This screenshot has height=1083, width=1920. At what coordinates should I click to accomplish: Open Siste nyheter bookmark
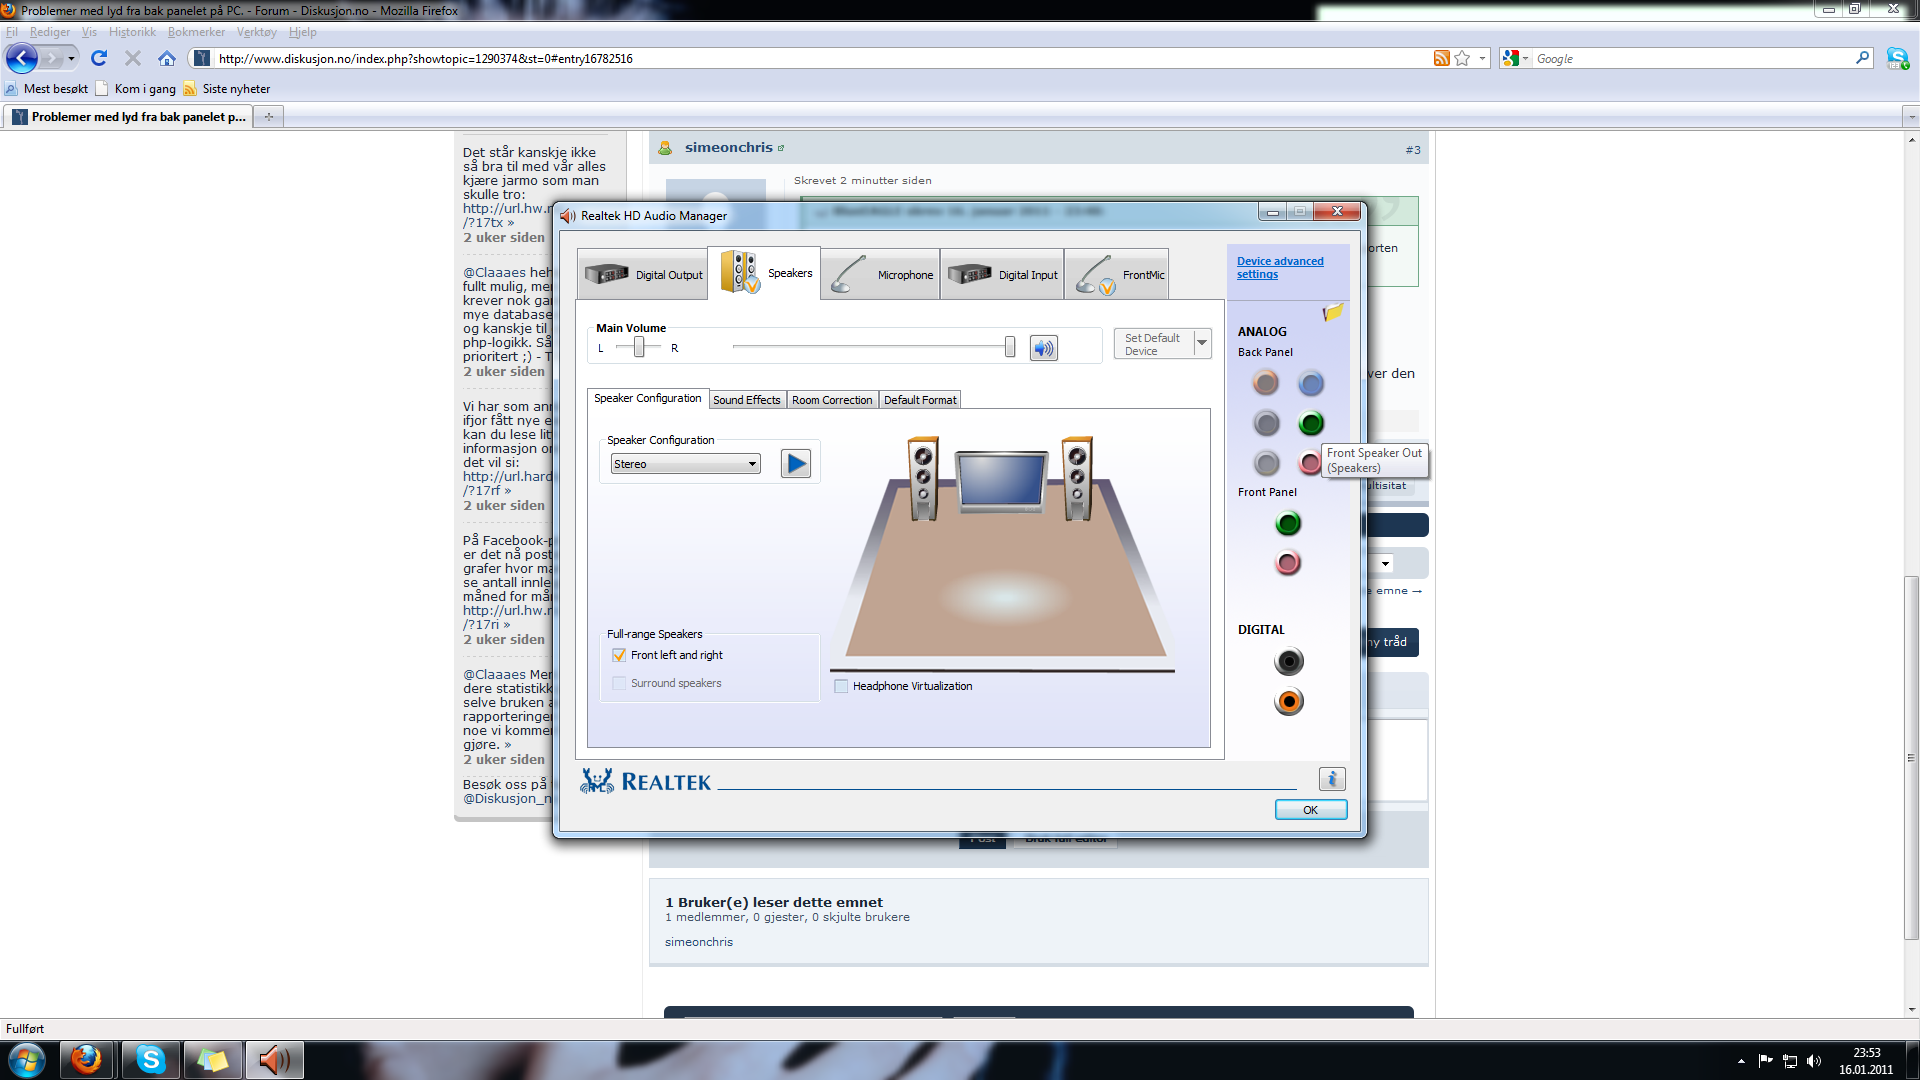[227, 89]
